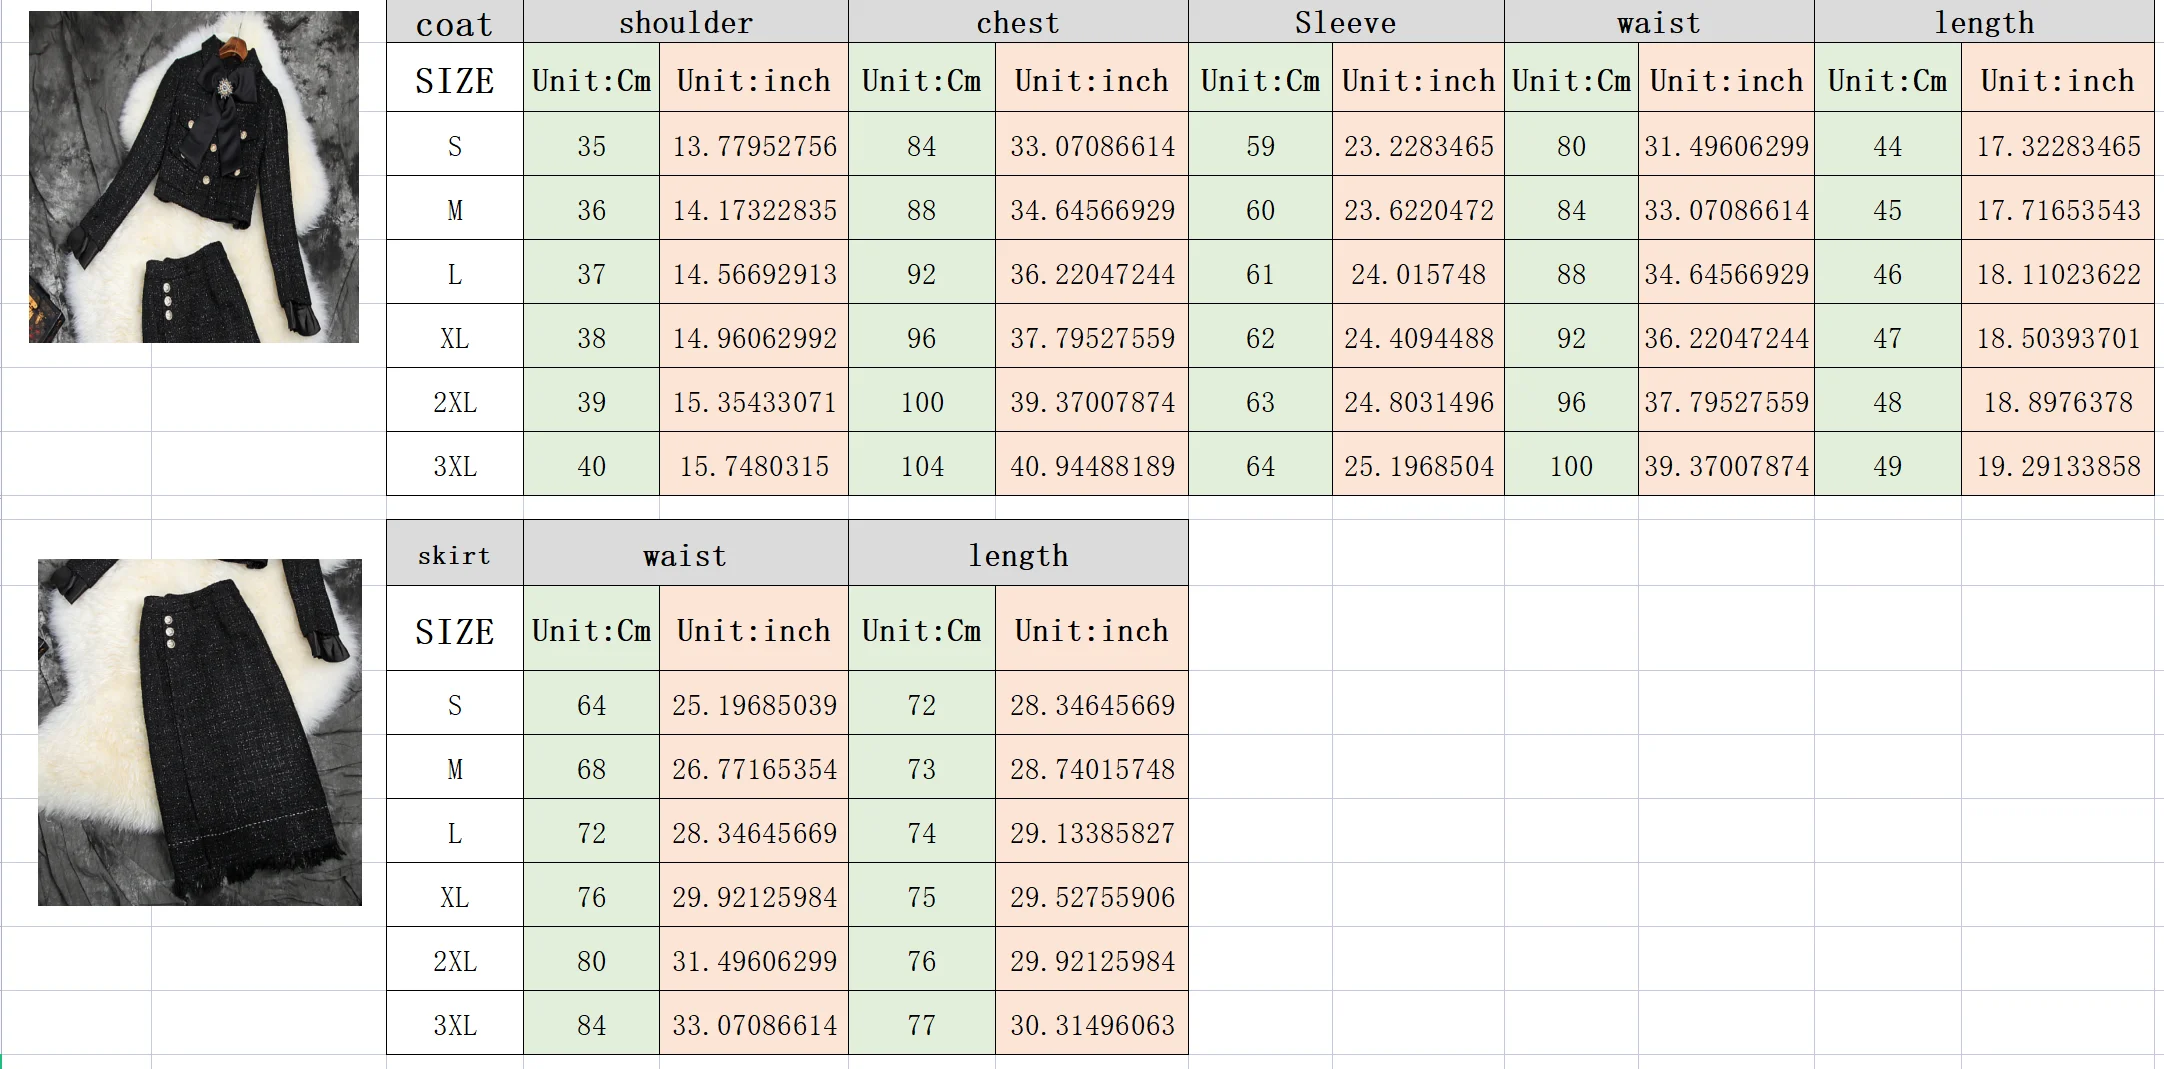Select coat length inch value 17.32283465
2164x1069 pixels.
[x=2058, y=145]
